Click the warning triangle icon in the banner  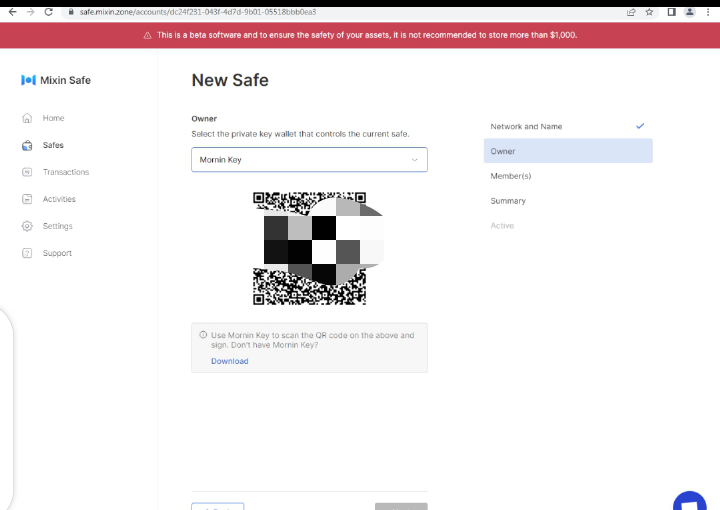click(147, 35)
